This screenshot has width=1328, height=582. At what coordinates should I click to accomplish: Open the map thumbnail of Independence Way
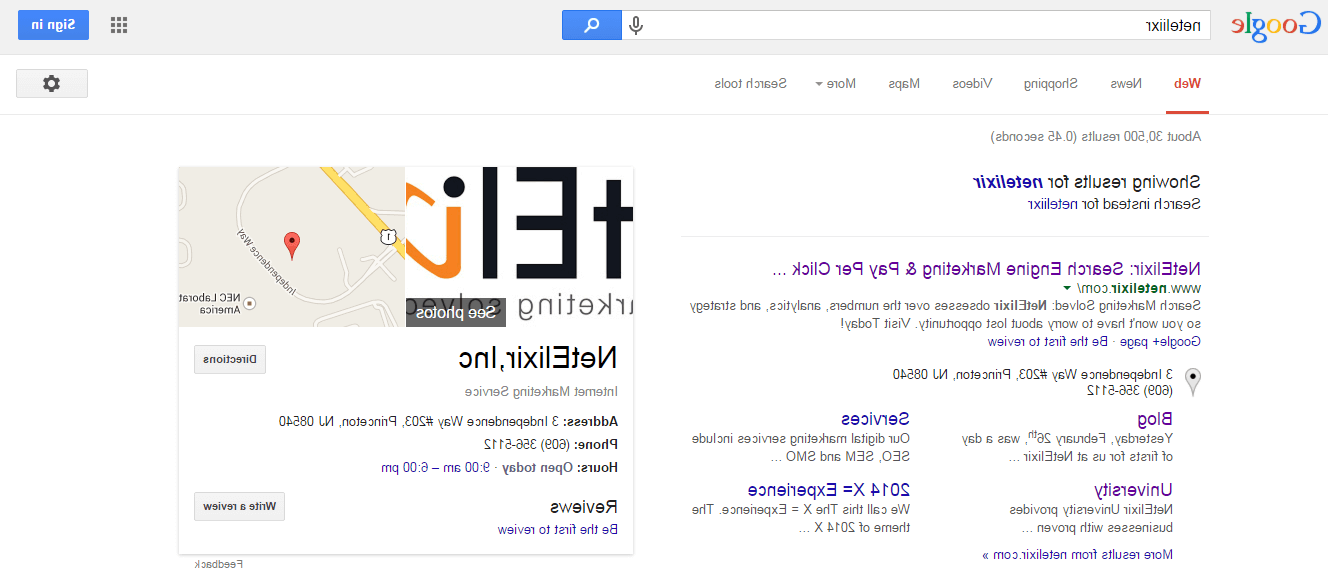pos(292,247)
